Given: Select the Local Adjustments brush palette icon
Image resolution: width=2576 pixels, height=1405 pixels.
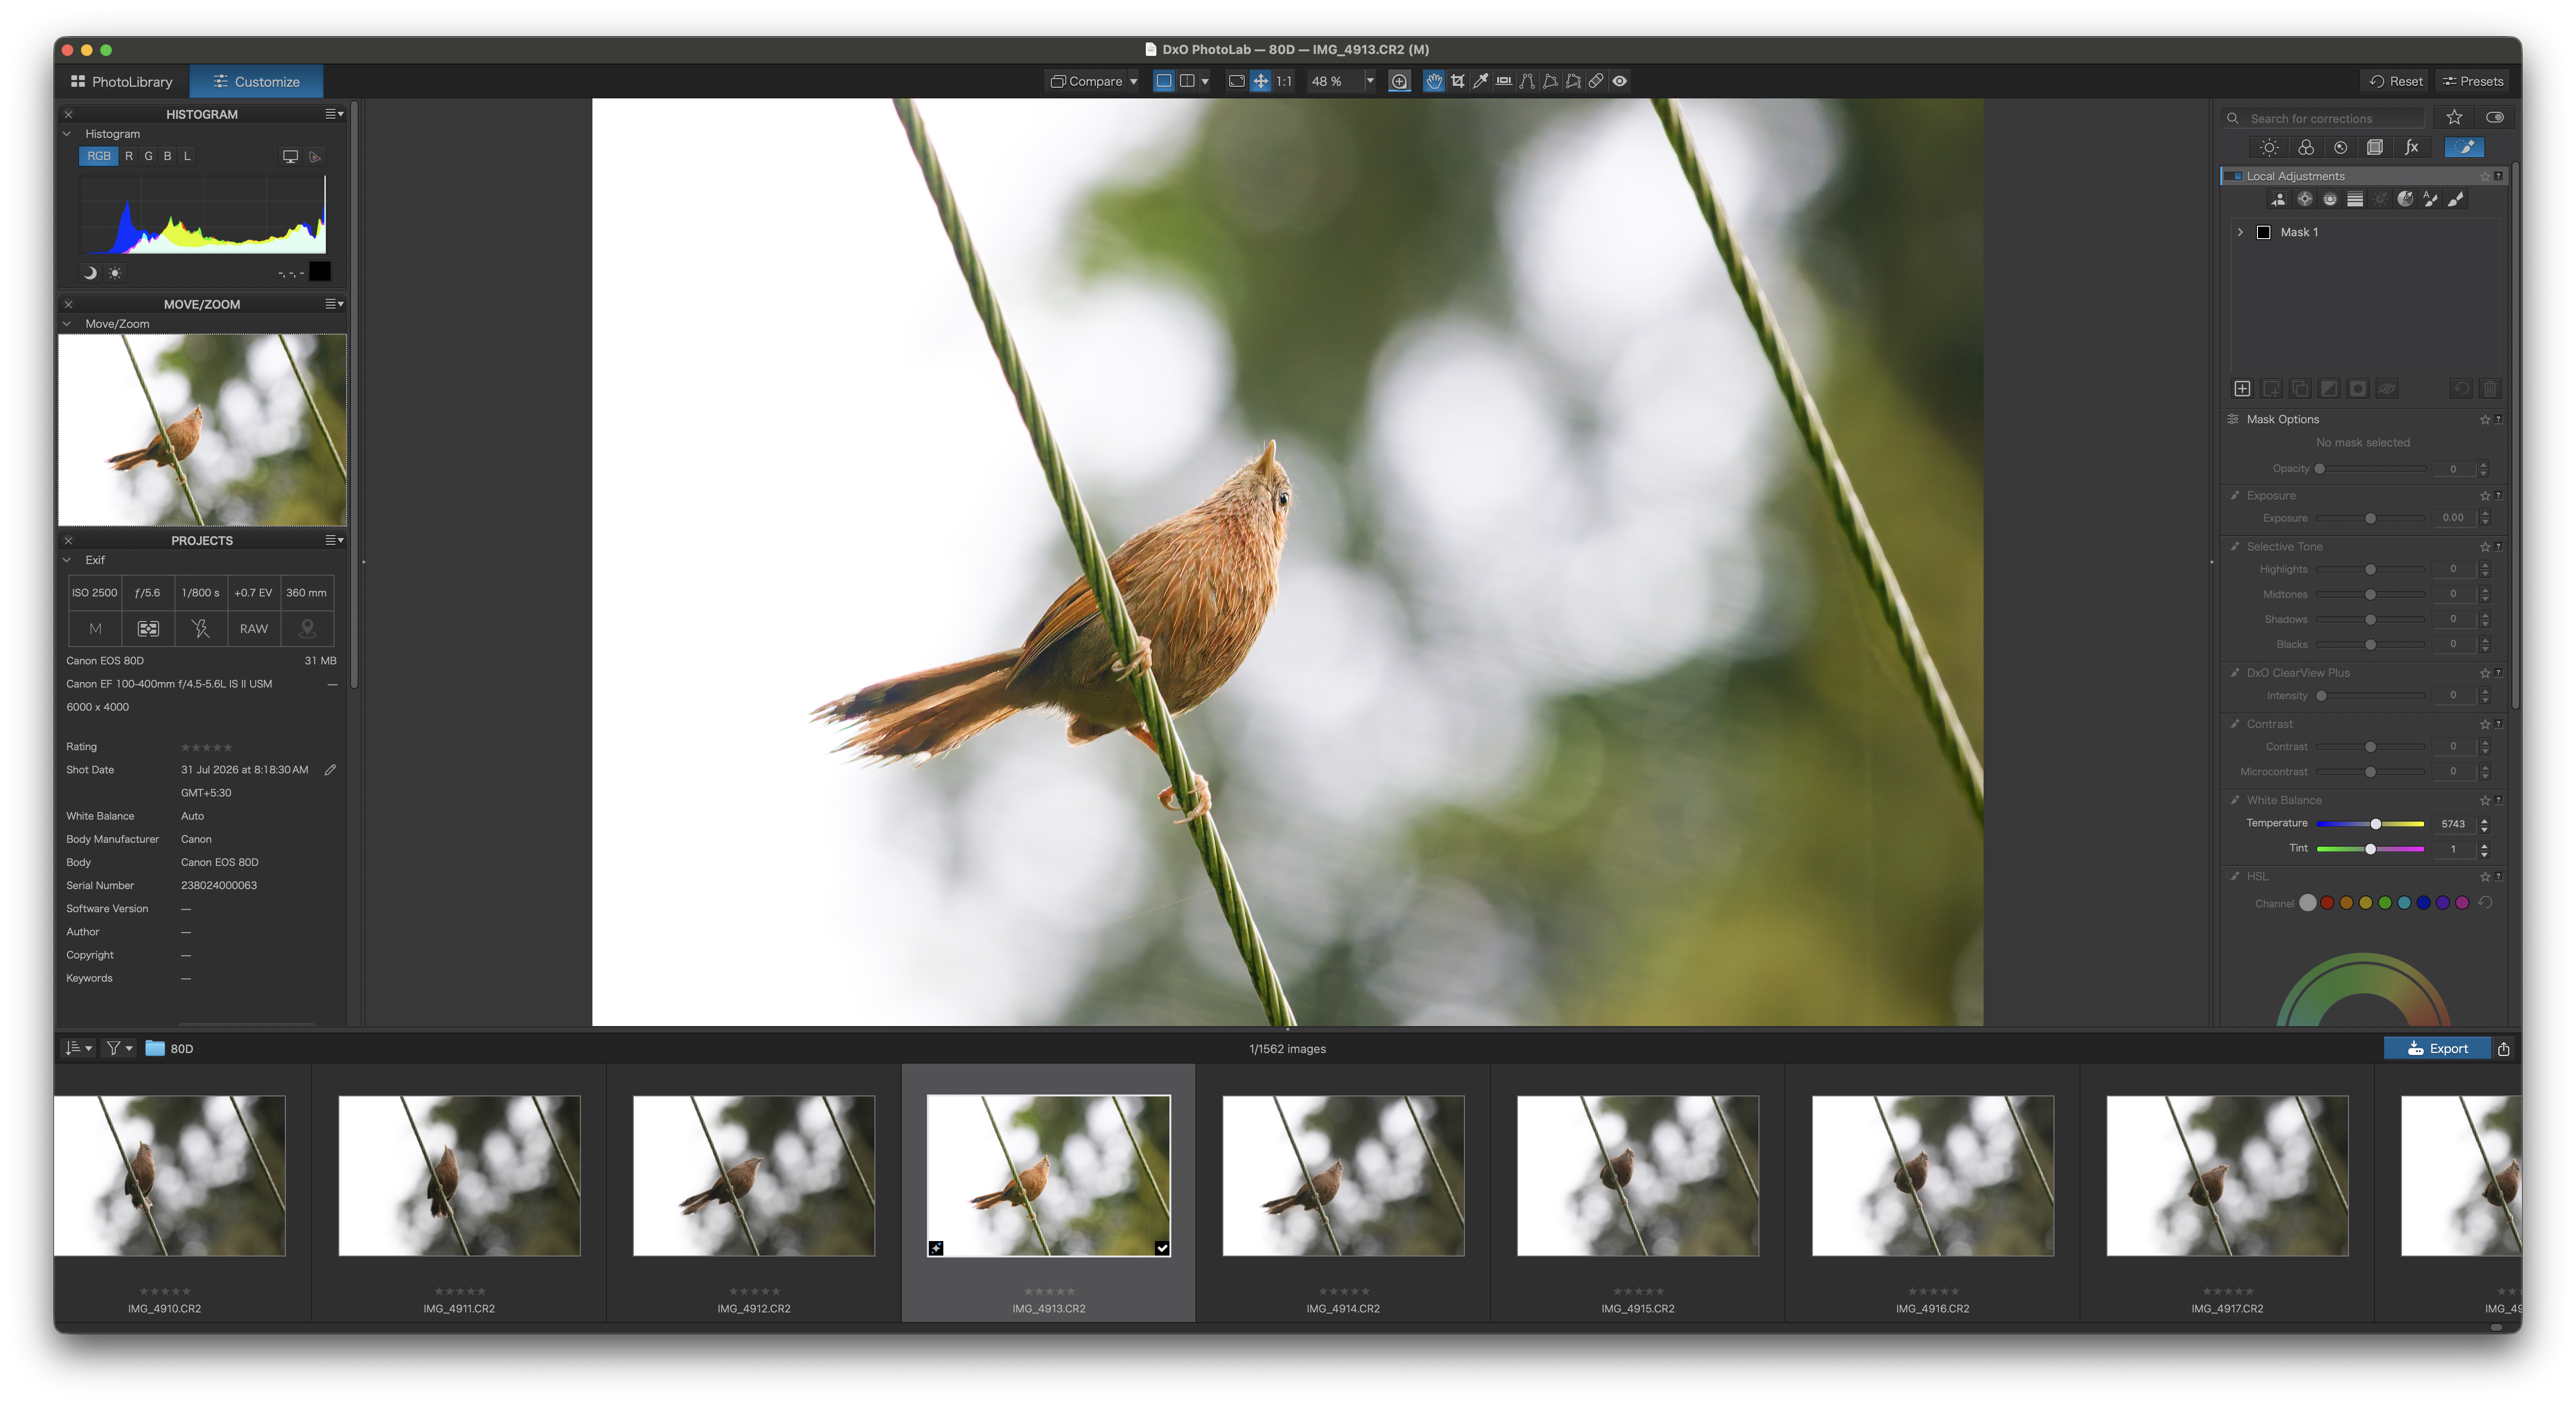Looking at the screenshot, I should [x=2464, y=147].
